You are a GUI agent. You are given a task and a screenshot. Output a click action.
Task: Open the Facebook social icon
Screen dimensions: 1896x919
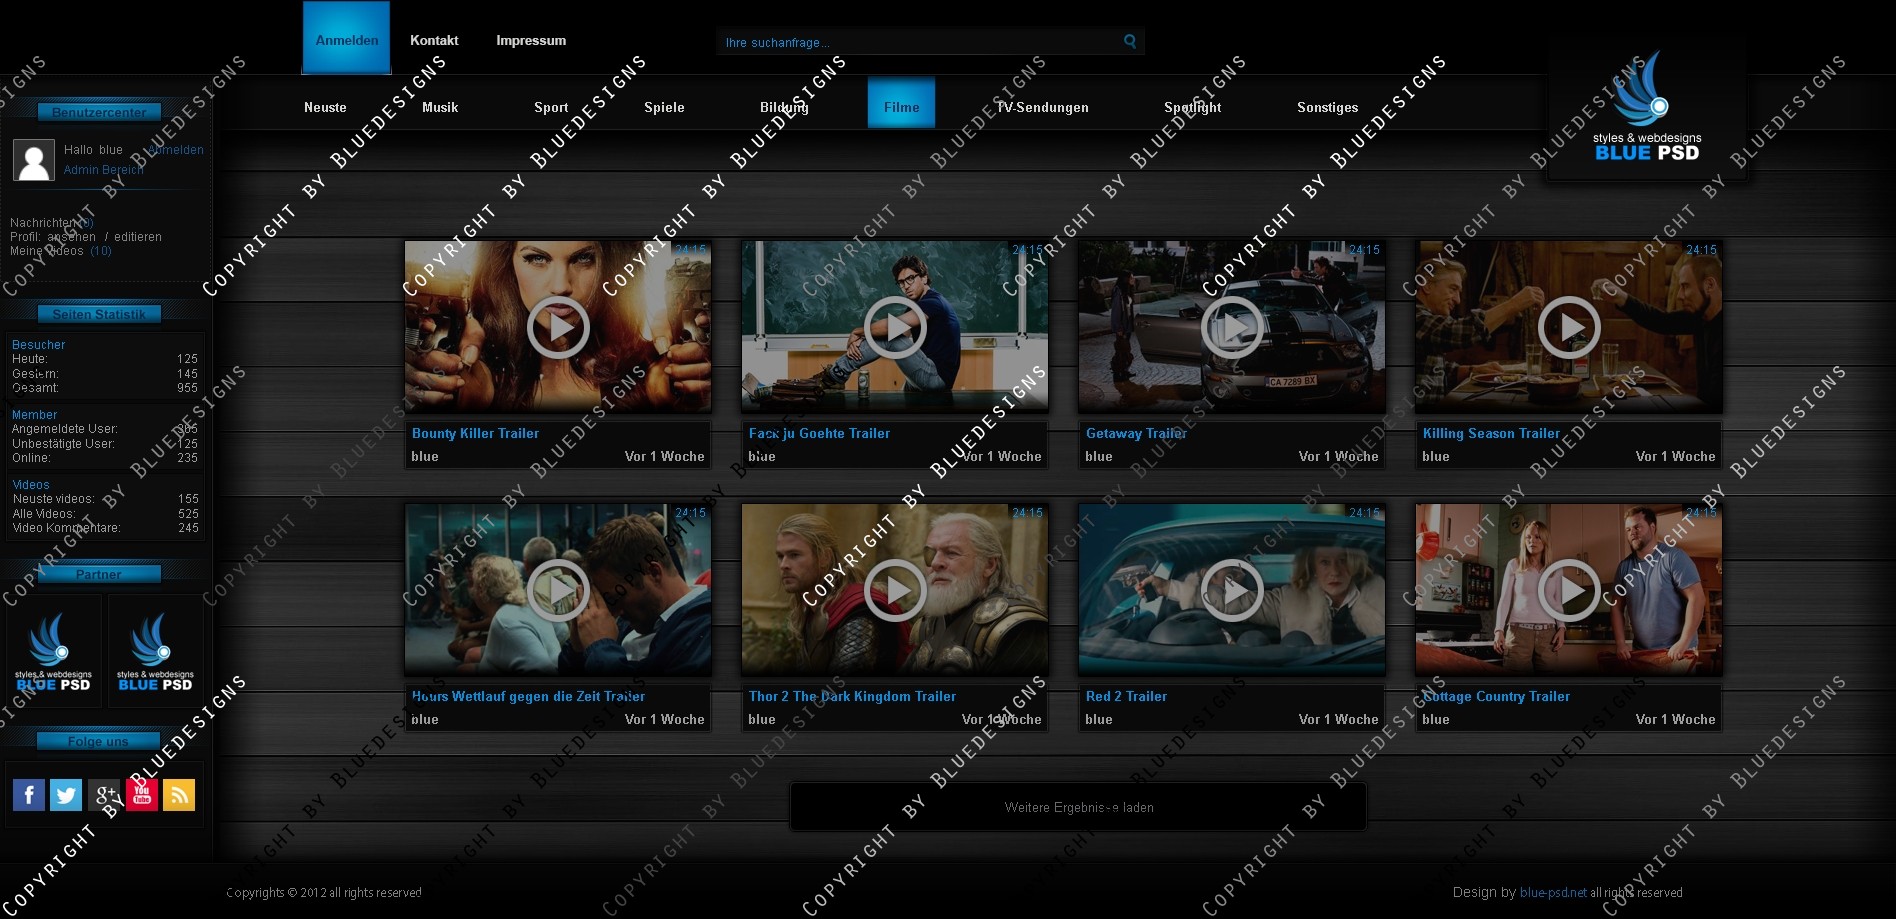click(29, 795)
